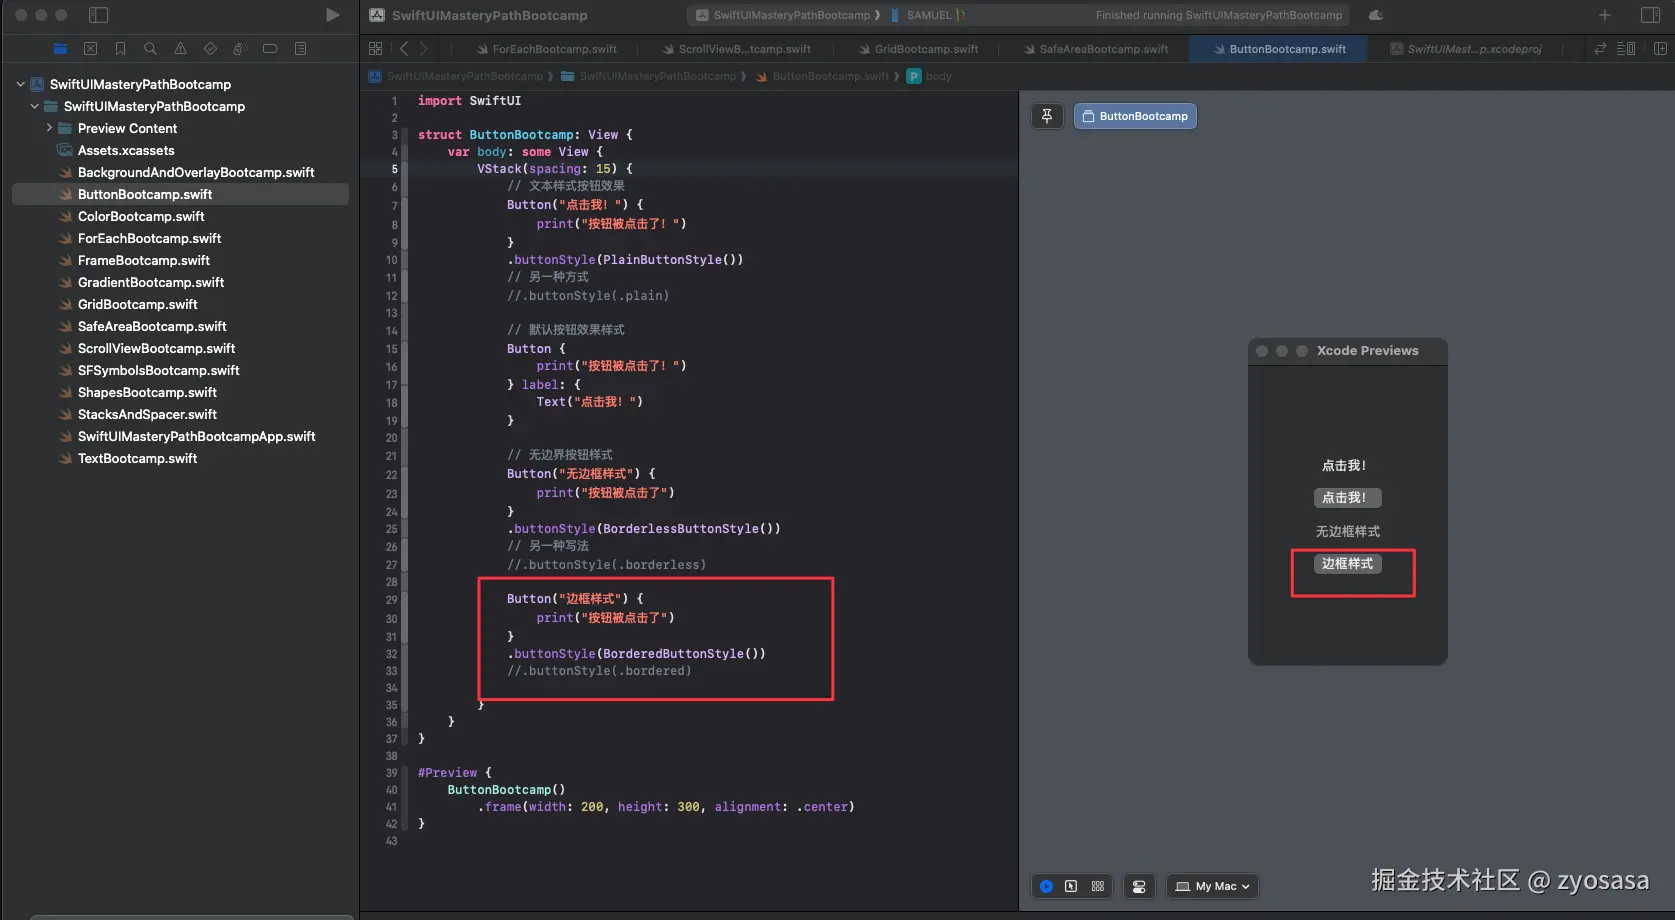The image size is (1675, 920).
Task: Open the Find navigator magnifier icon
Action: coord(150,48)
